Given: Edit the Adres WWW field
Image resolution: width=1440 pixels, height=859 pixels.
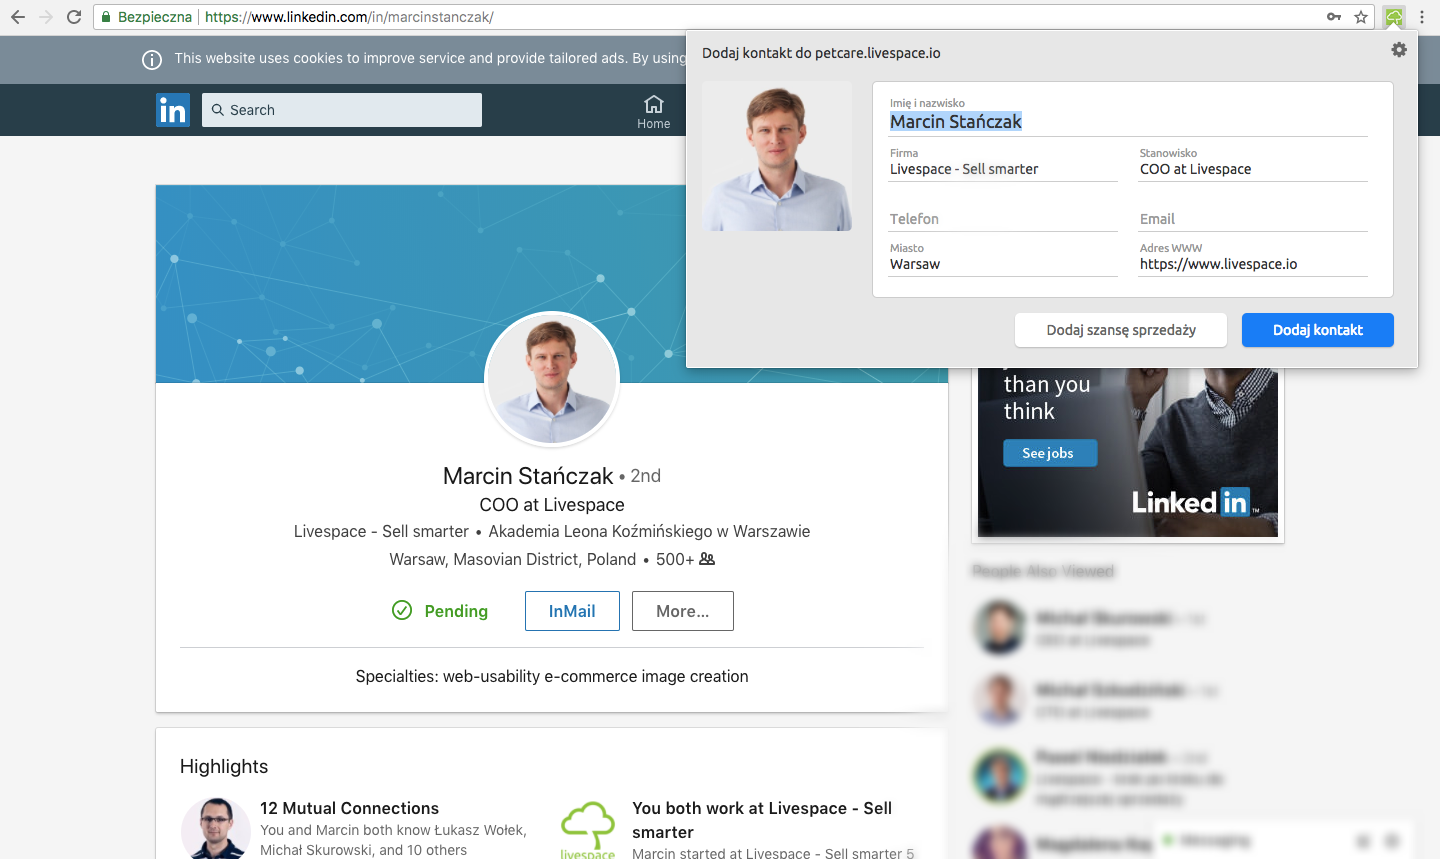Looking at the screenshot, I should click(x=1253, y=265).
